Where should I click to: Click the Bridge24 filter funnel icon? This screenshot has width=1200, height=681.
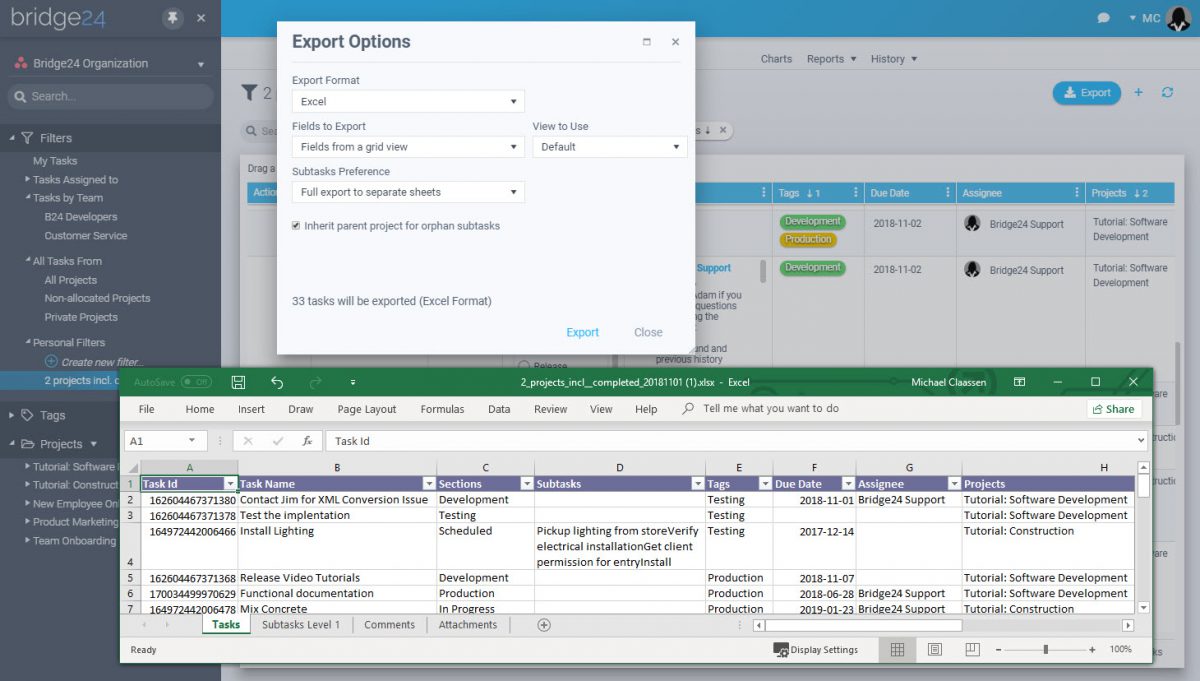[x=249, y=93]
